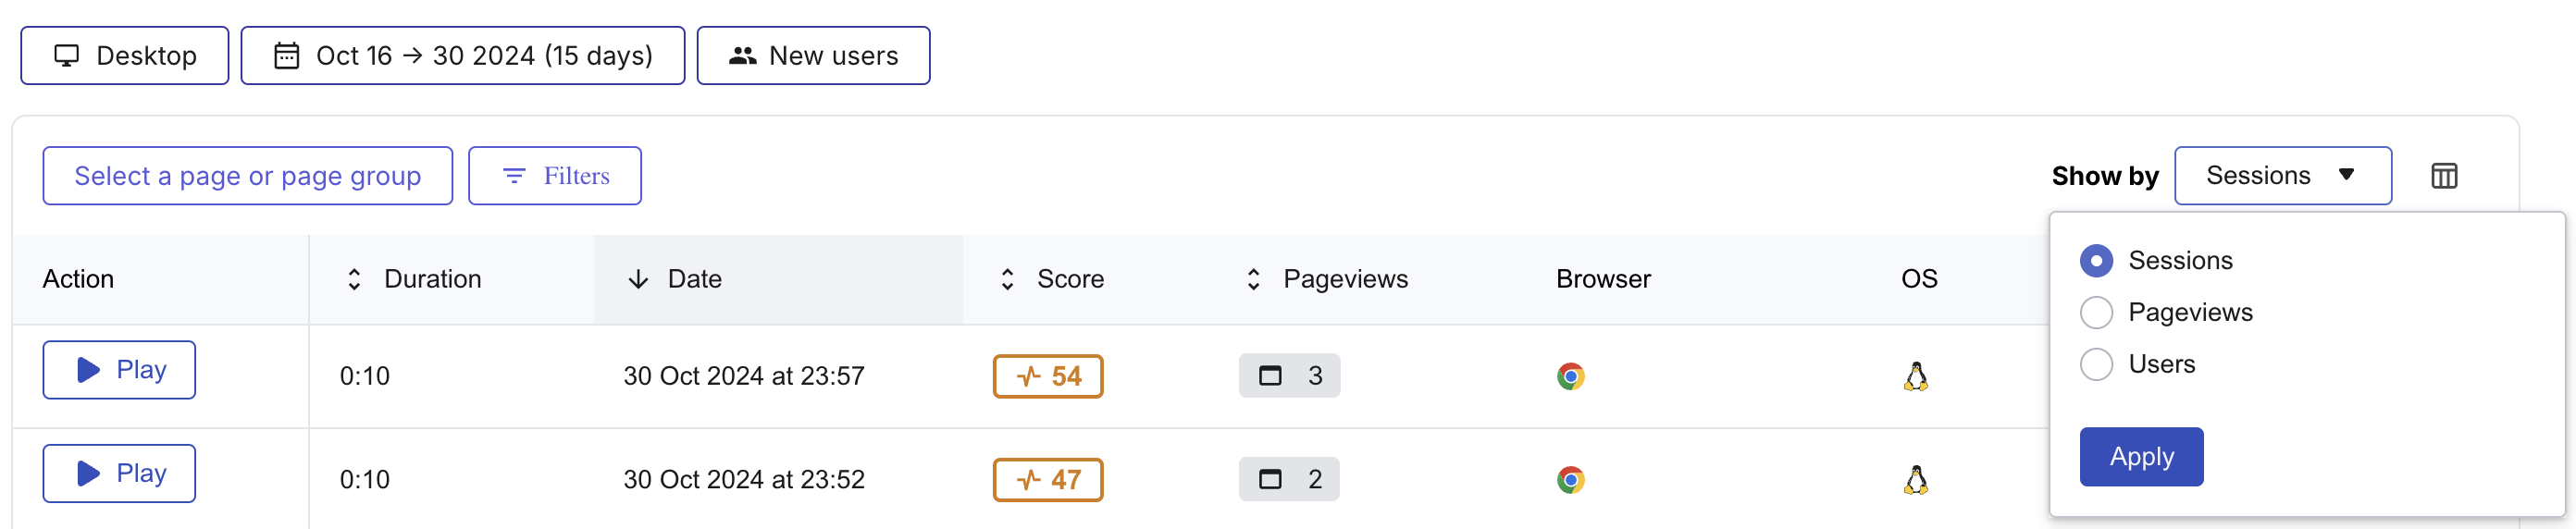
Task: Sort by Date using the down arrow
Action: (x=638, y=279)
